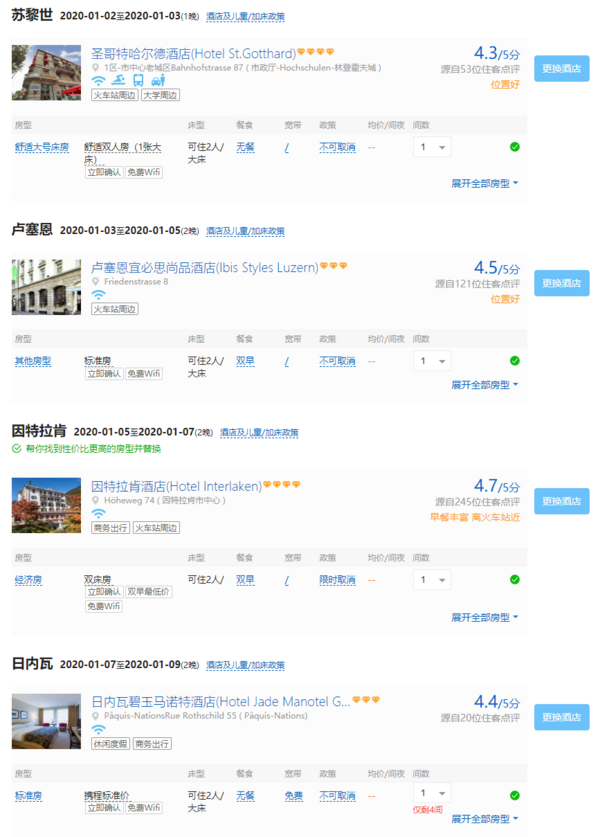Screen dimensions: 600x837
Task: Open room count dropdown for 经济房
Action: 432,580
